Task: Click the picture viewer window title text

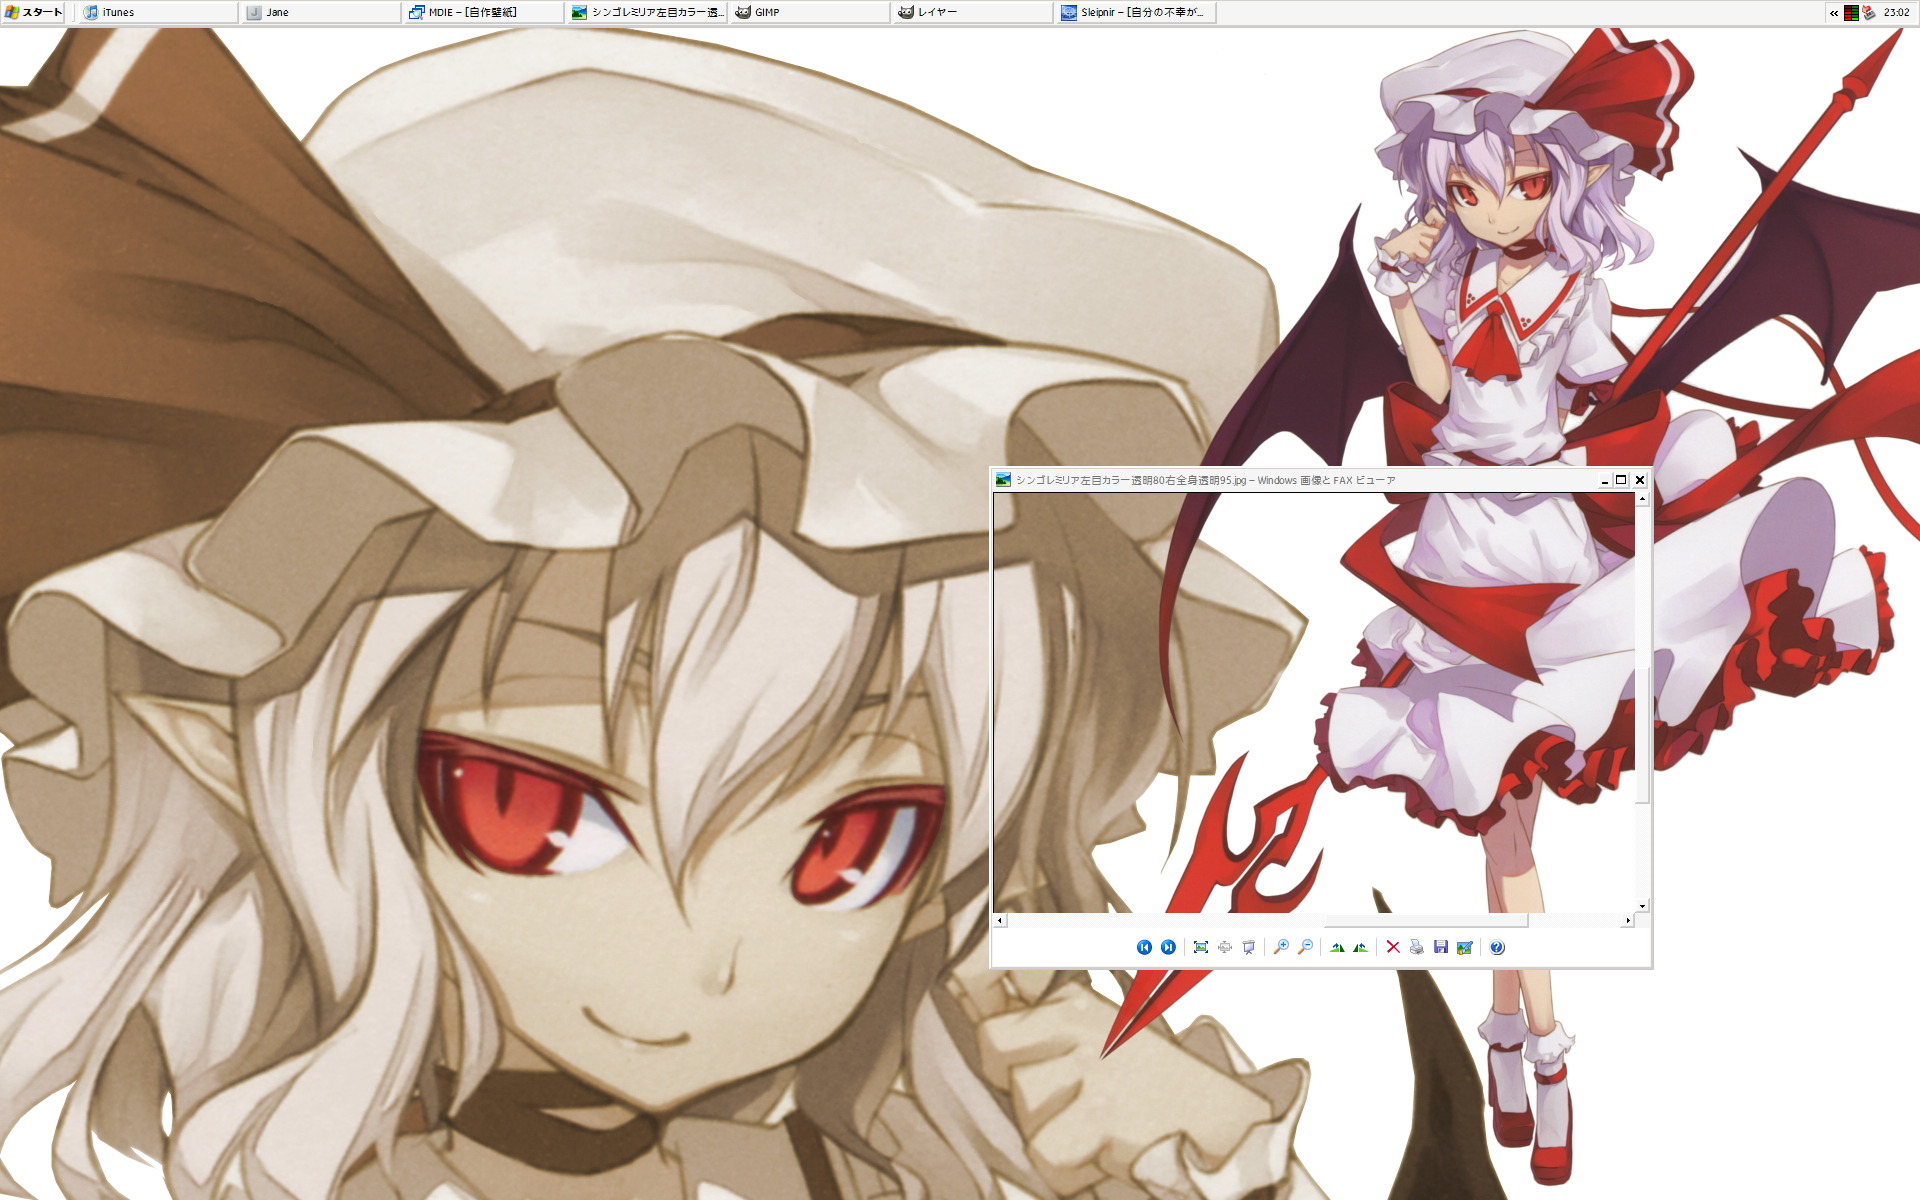Action: click(1205, 480)
